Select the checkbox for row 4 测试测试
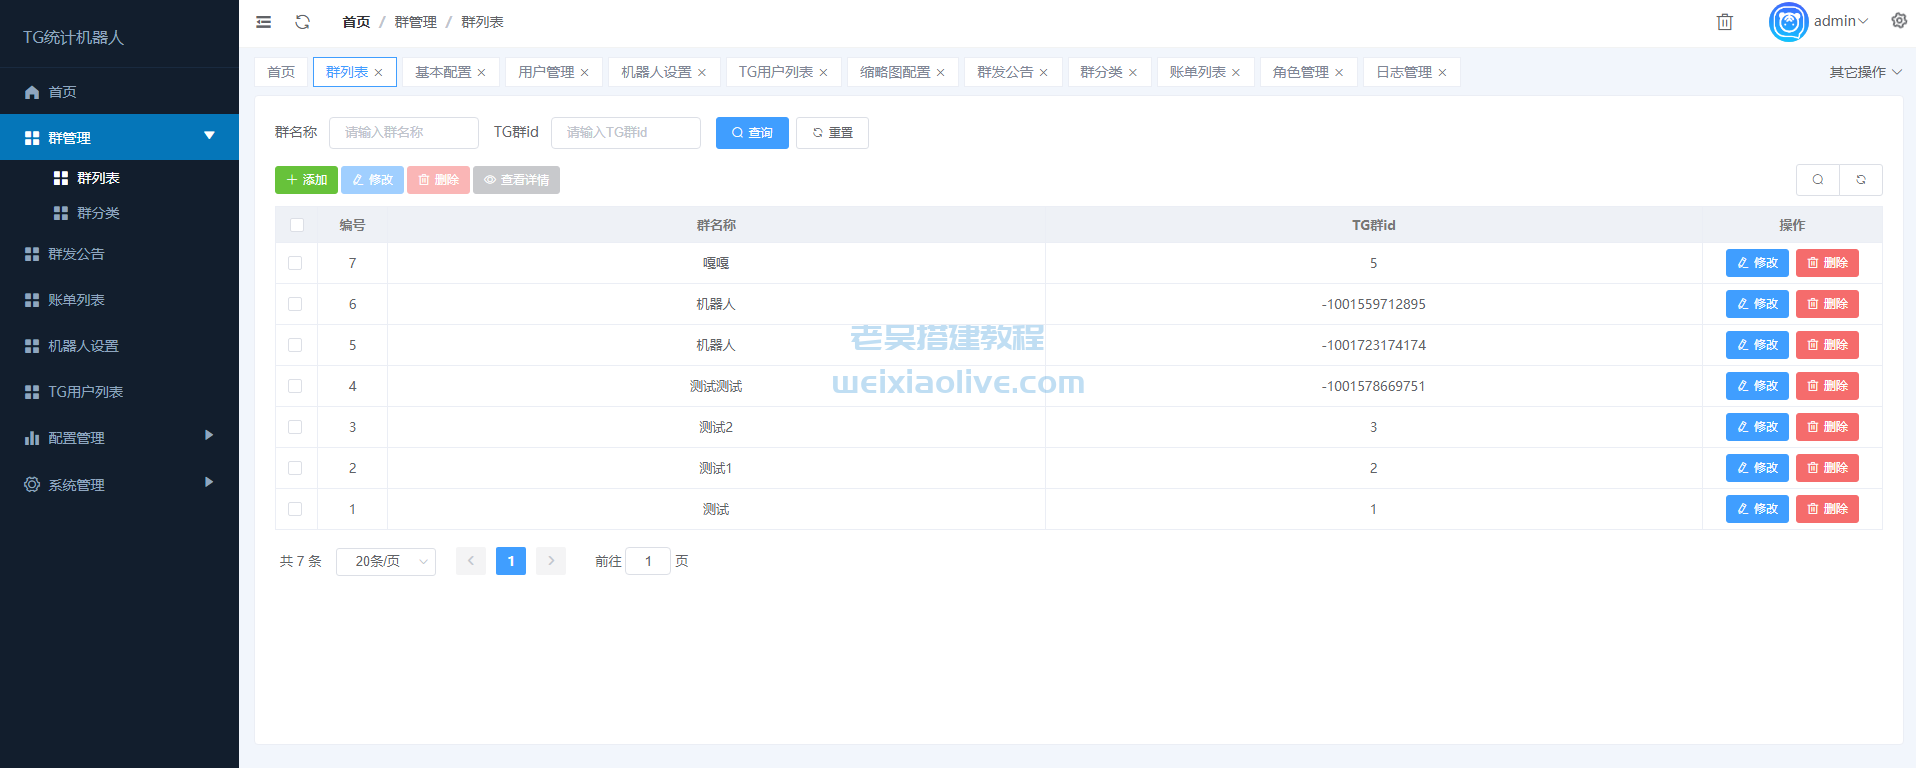The image size is (1916, 768). click(295, 386)
